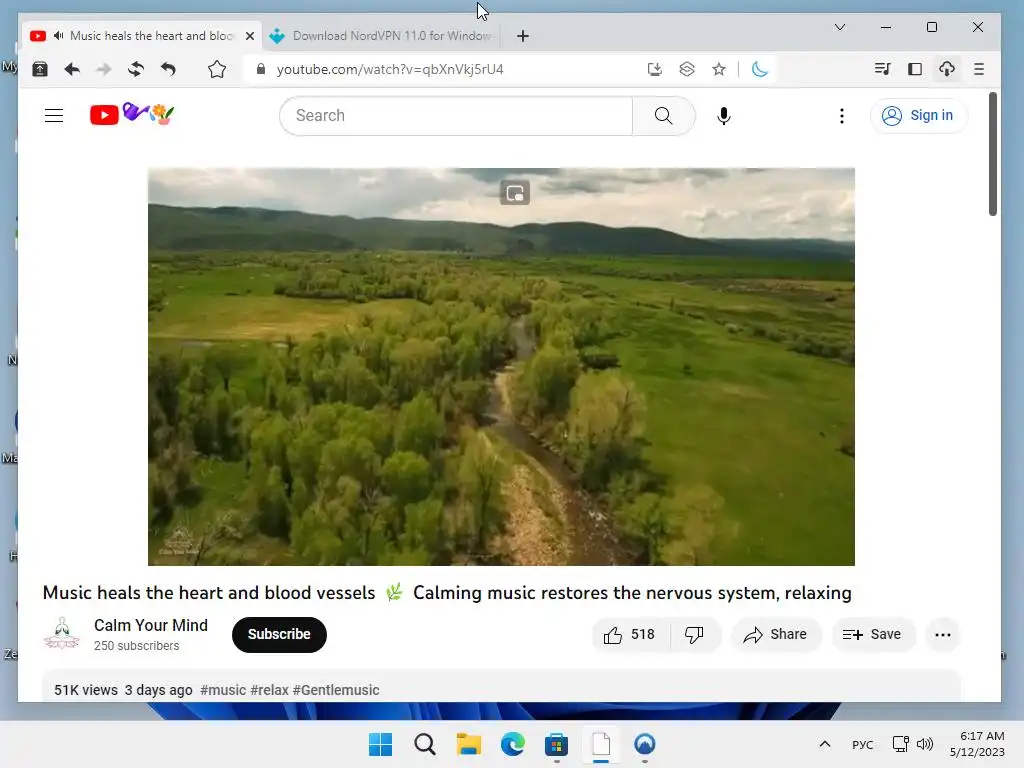Image resolution: width=1024 pixels, height=768 pixels.
Task: Restore closed tab with the undo arrow
Action: 168,69
